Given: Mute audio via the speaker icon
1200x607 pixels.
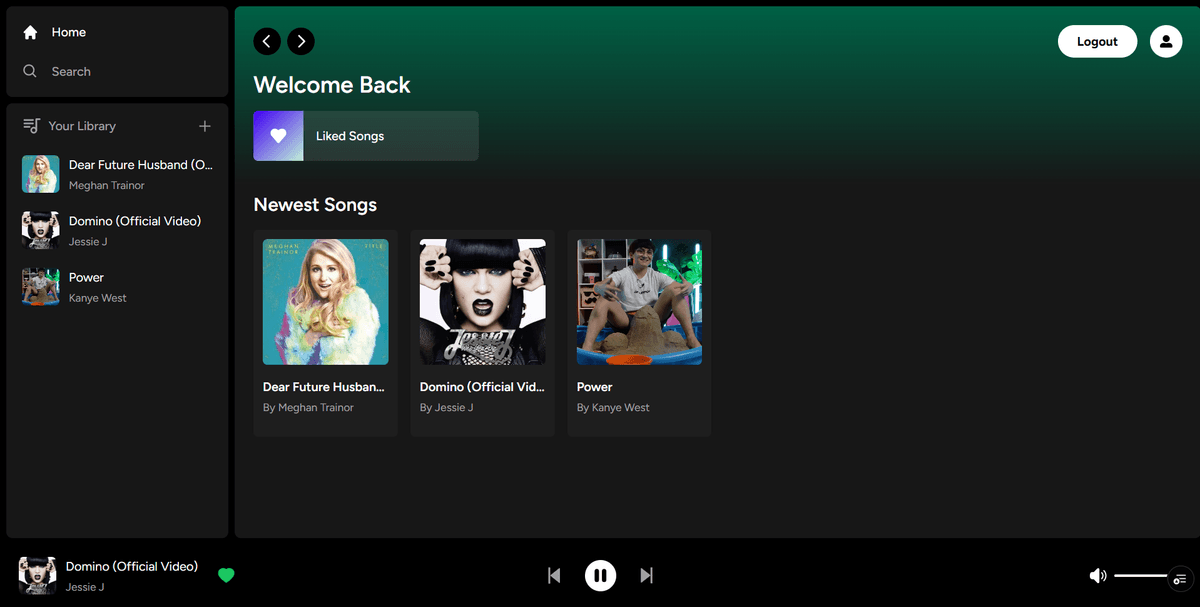Looking at the screenshot, I should (1097, 575).
